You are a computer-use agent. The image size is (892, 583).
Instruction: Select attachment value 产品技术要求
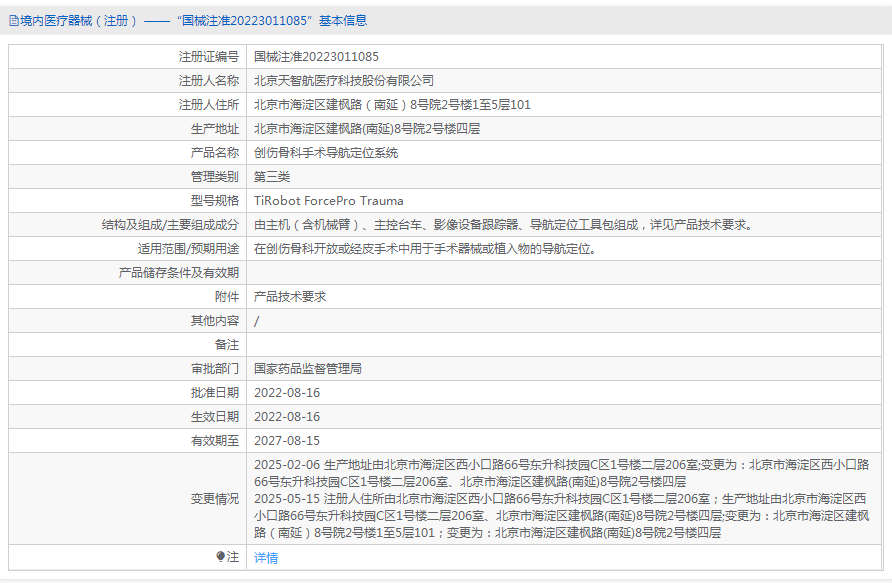290,296
